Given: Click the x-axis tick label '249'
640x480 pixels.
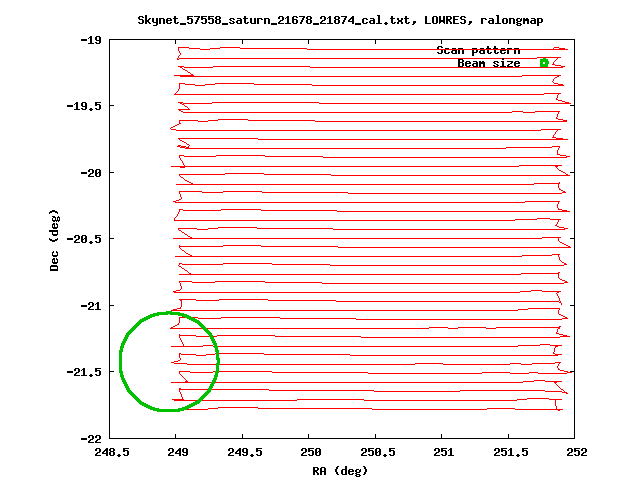Looking at the screenshot, I should point(178,452).
